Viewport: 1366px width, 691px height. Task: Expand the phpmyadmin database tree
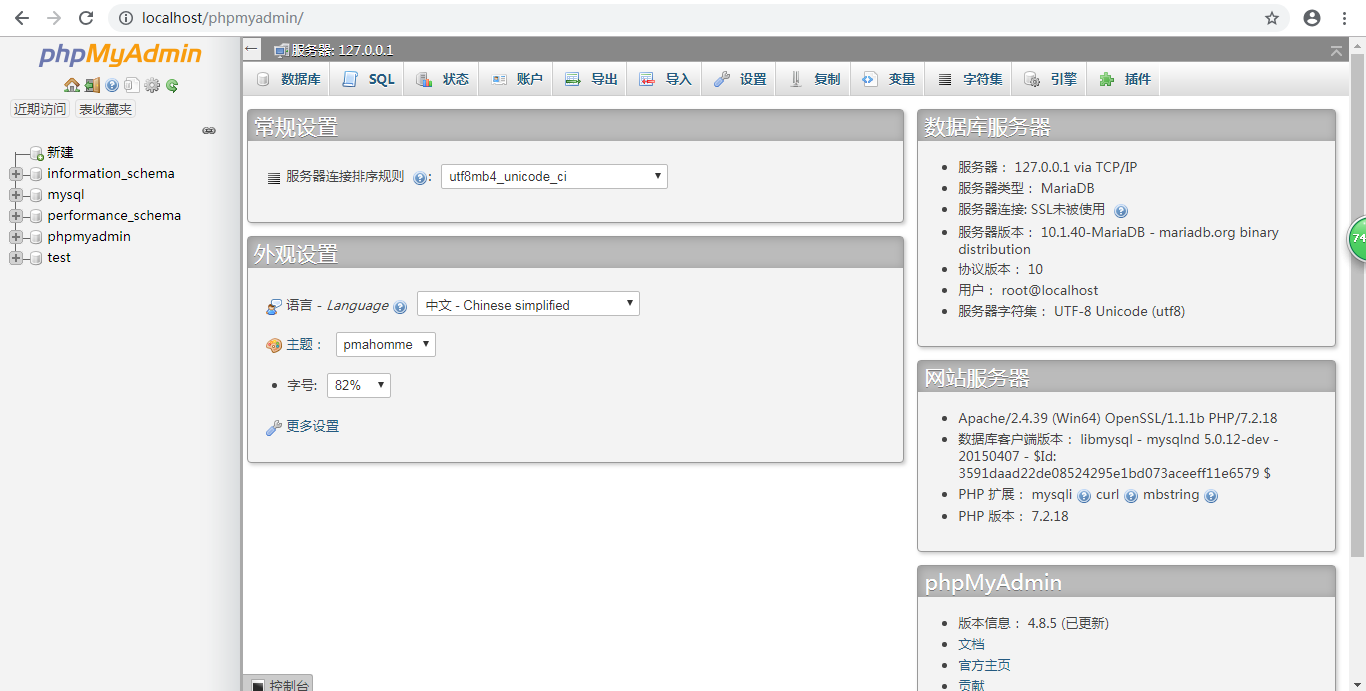pyautogui.click(x=15, y=237)
